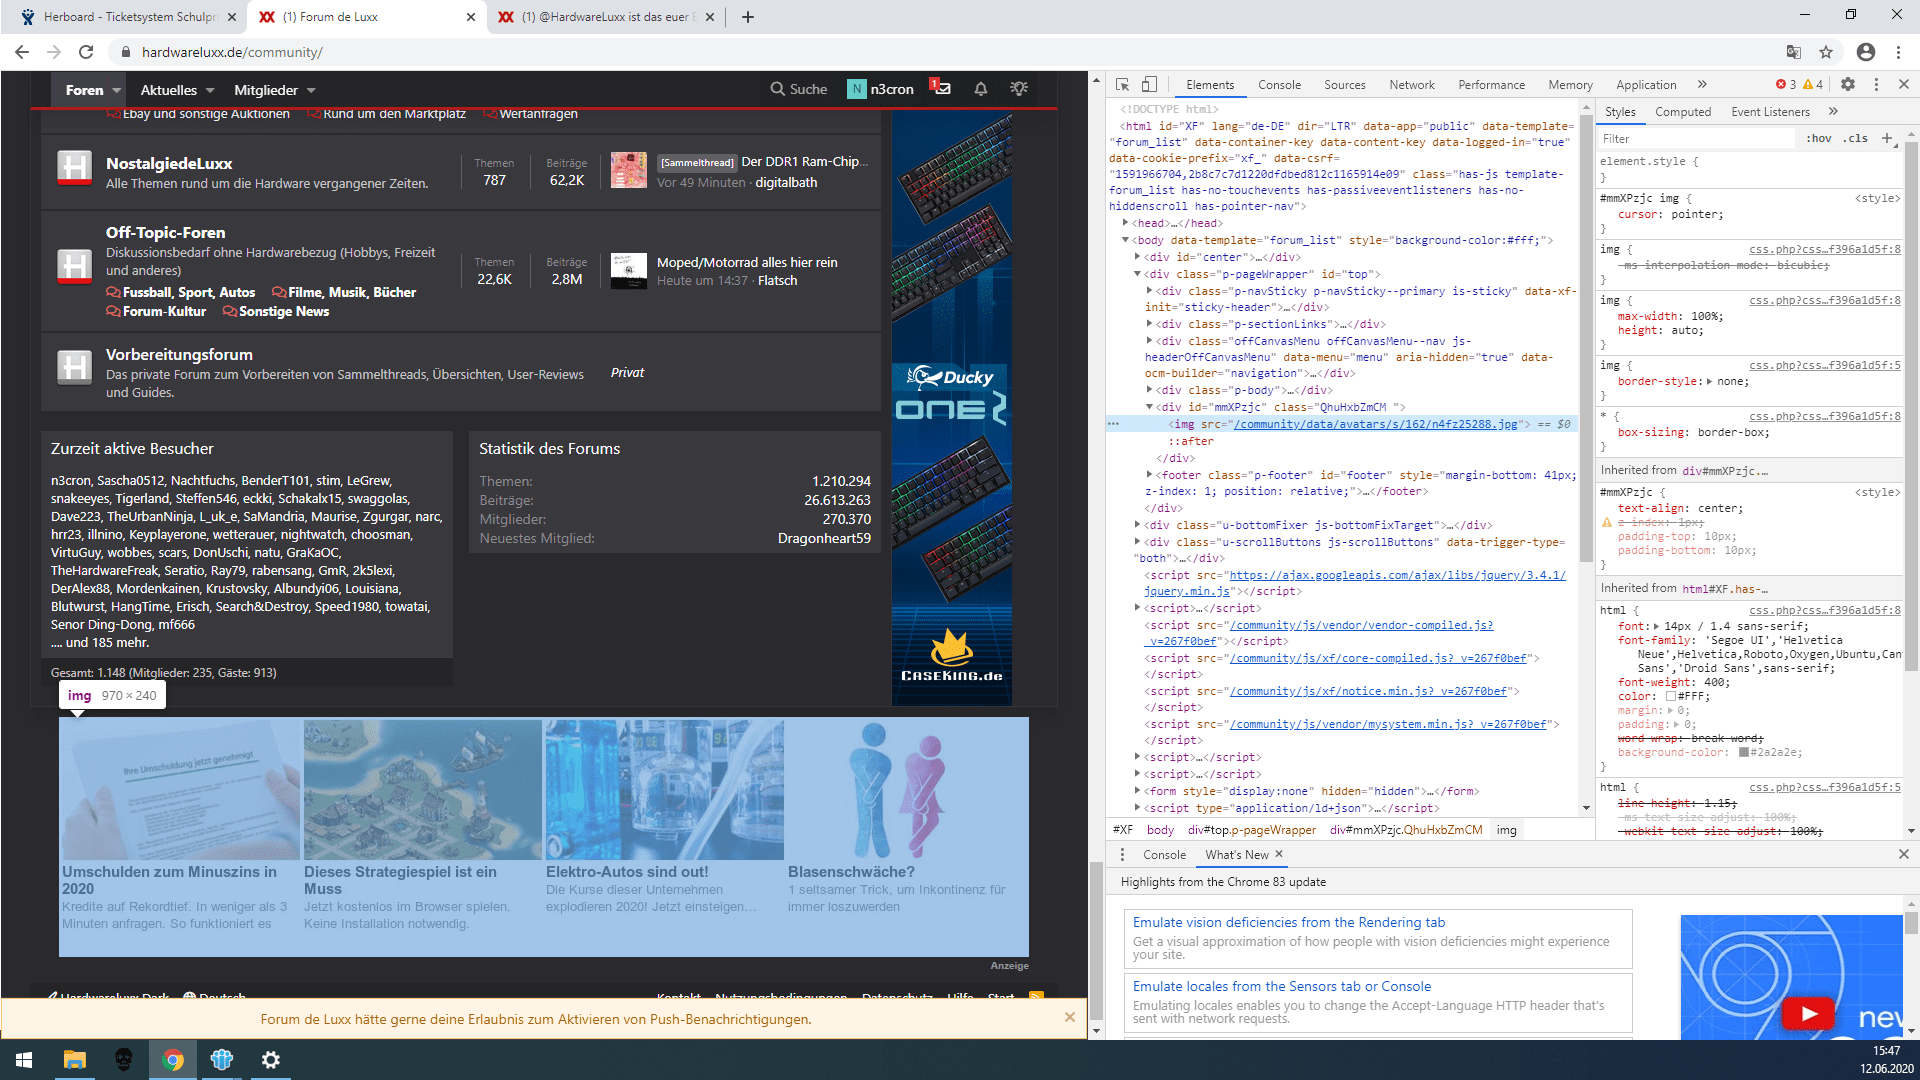Open the forum inbox envelope icon

pyautogui.click(x=941, y=88)
